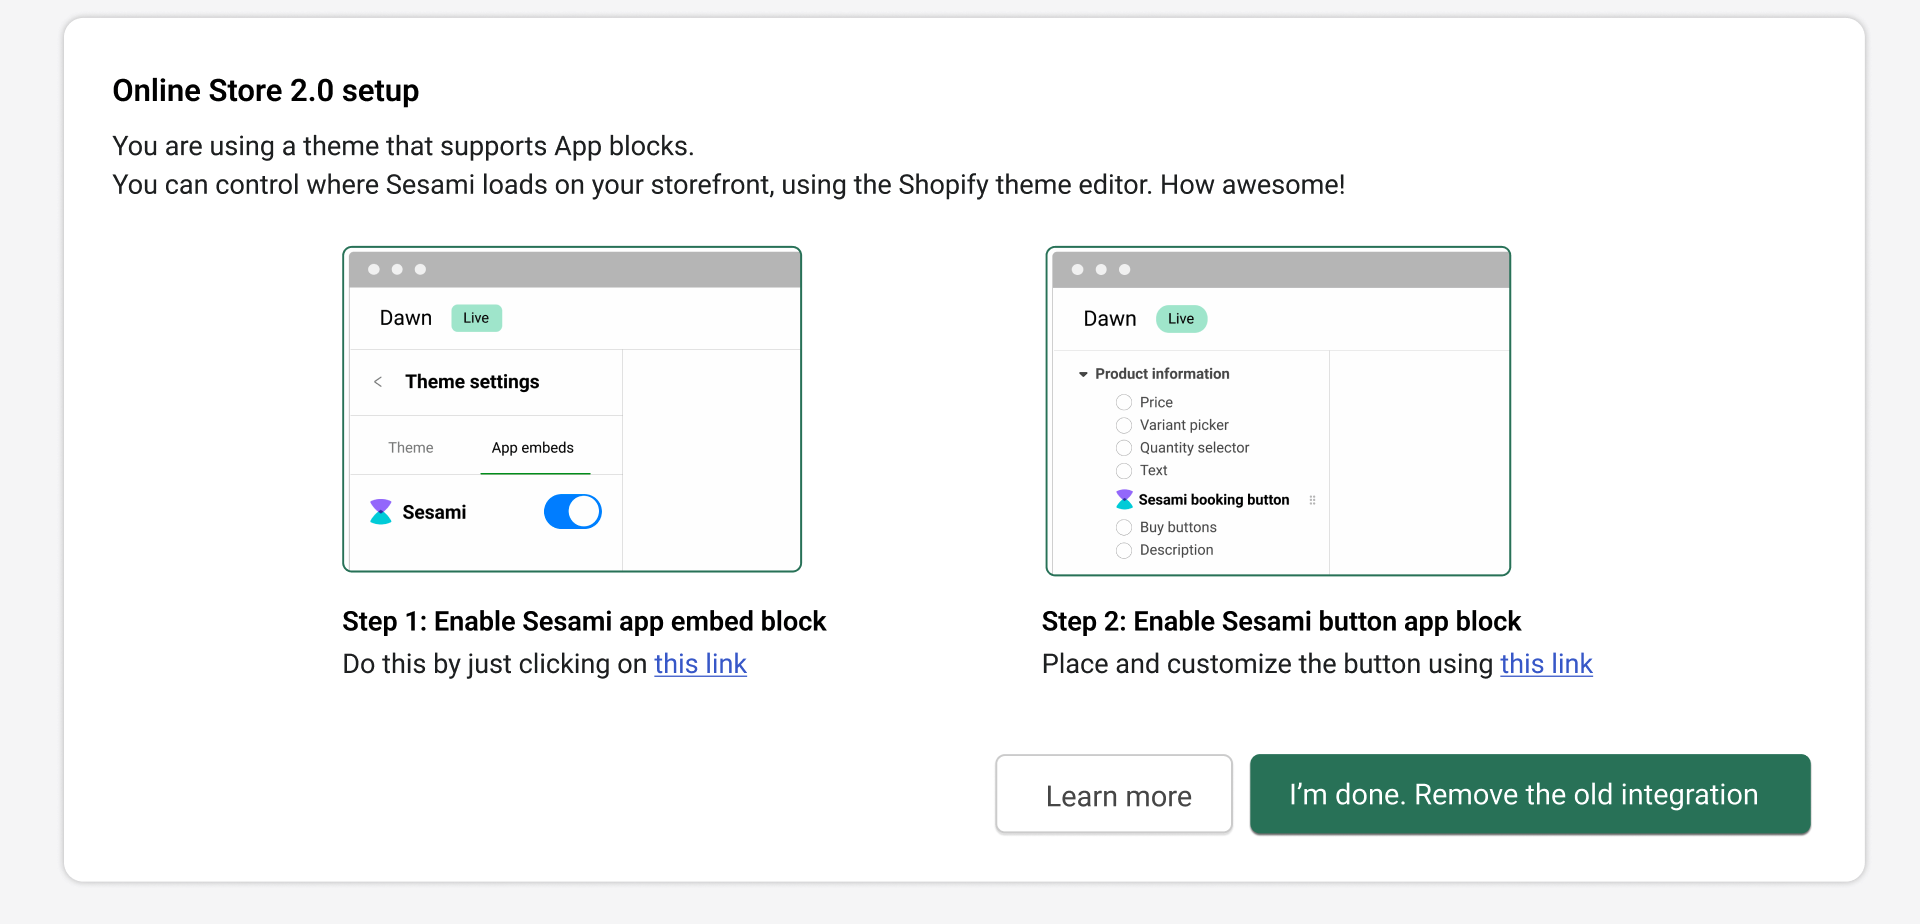The image size is (1920, 924).
Task: Click the 'Buy buttons' label
Action: (1178, 527)
